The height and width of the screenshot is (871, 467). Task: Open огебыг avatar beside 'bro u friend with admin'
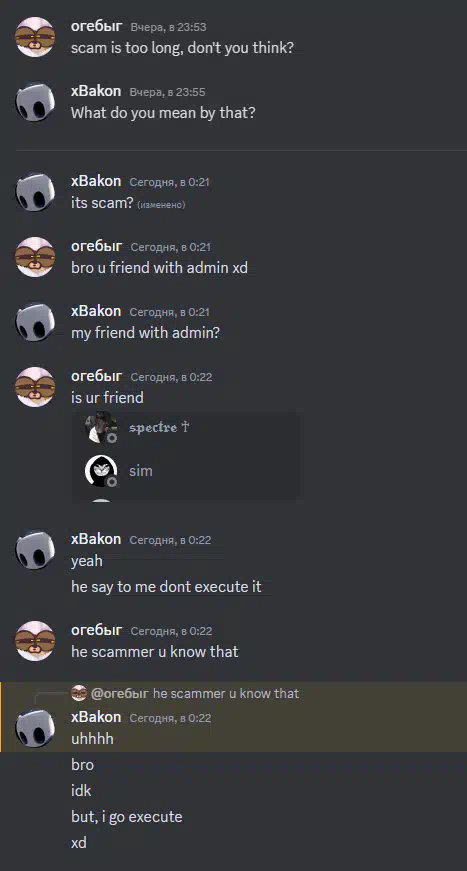[x=35, y=257]
